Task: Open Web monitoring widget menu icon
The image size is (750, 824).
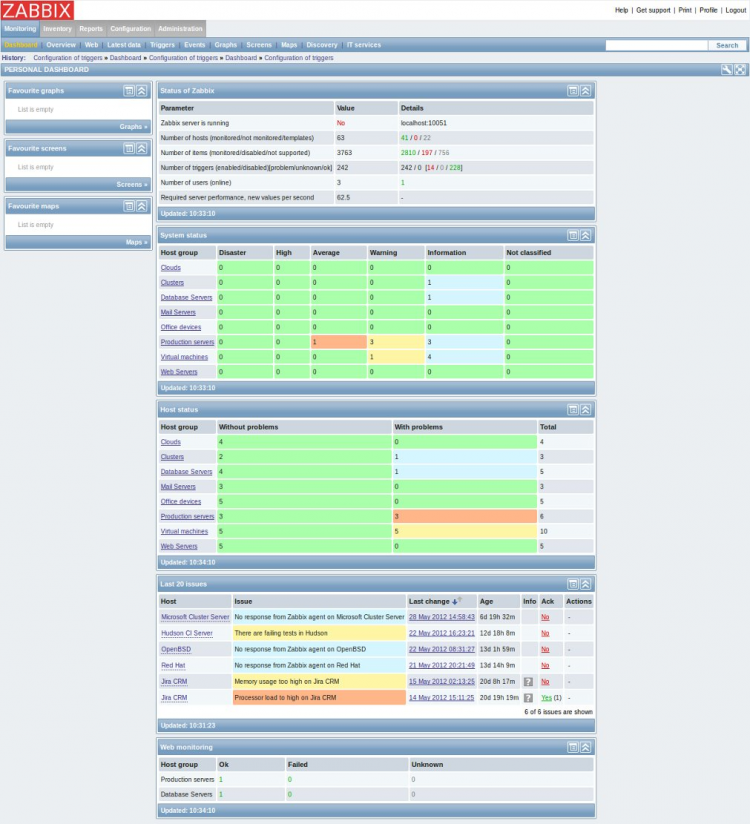Action: click(x=573, y=747)
